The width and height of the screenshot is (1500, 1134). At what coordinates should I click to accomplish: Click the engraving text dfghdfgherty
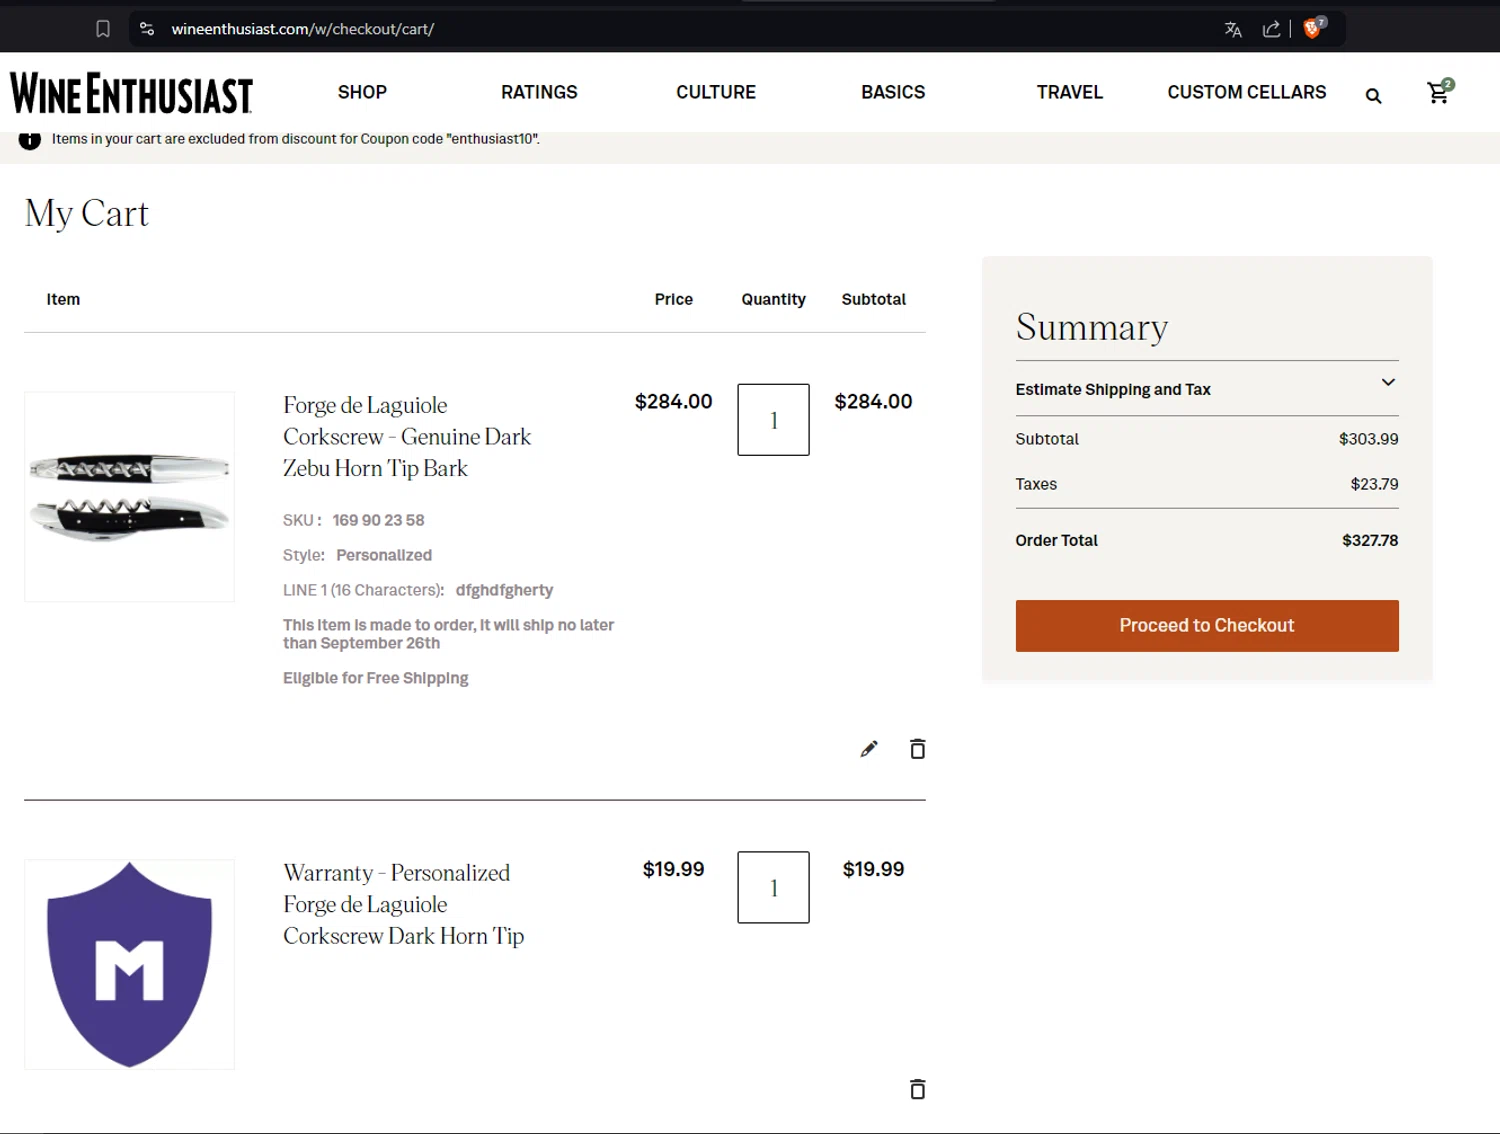[x=504, y=590]
